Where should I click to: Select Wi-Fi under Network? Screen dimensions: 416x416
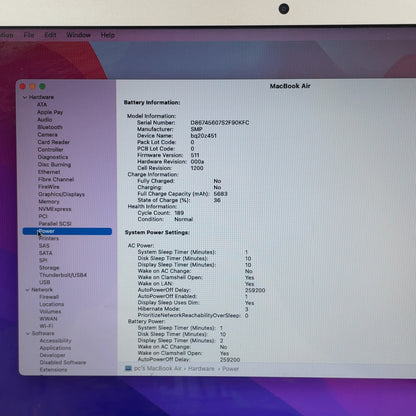[46, 326]
